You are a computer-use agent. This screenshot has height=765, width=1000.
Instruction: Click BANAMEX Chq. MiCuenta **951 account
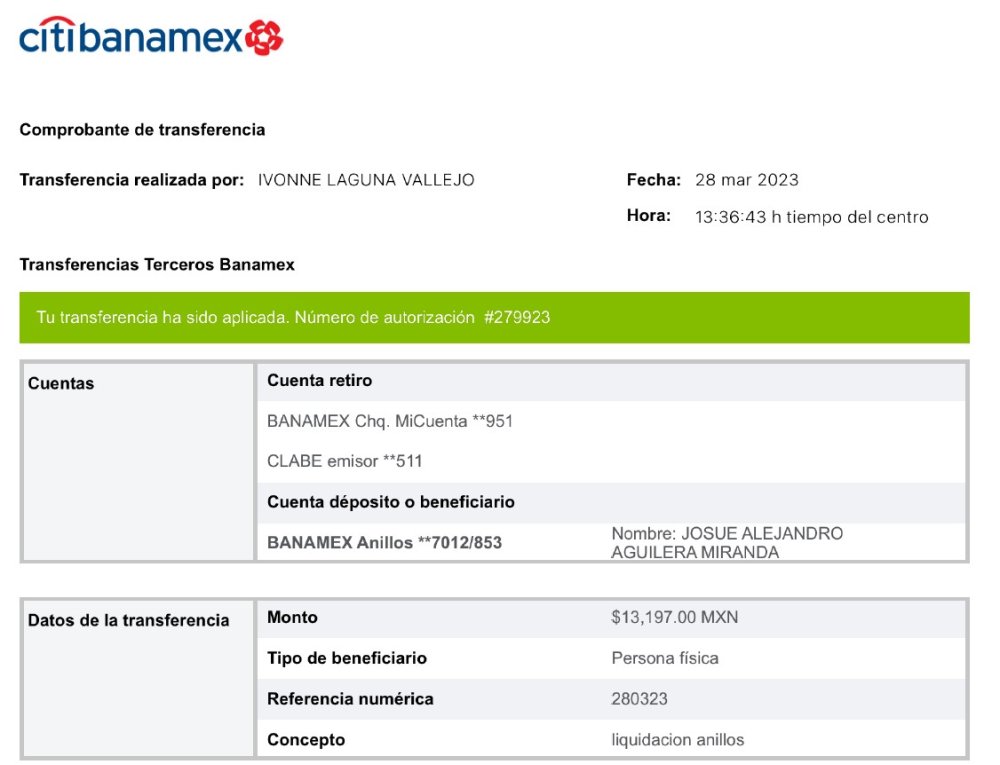click(390, 421)
